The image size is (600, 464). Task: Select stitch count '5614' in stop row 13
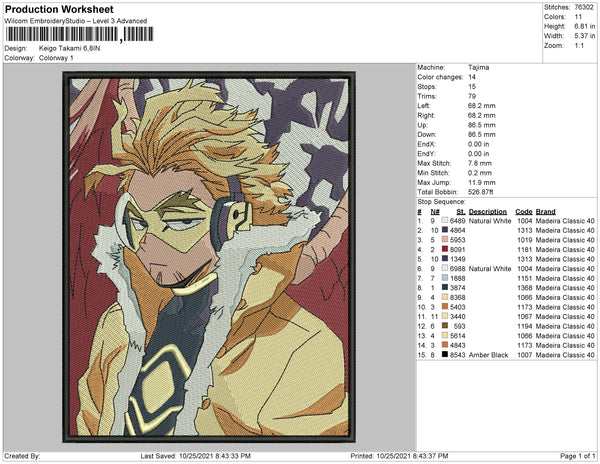pos(458,335)
